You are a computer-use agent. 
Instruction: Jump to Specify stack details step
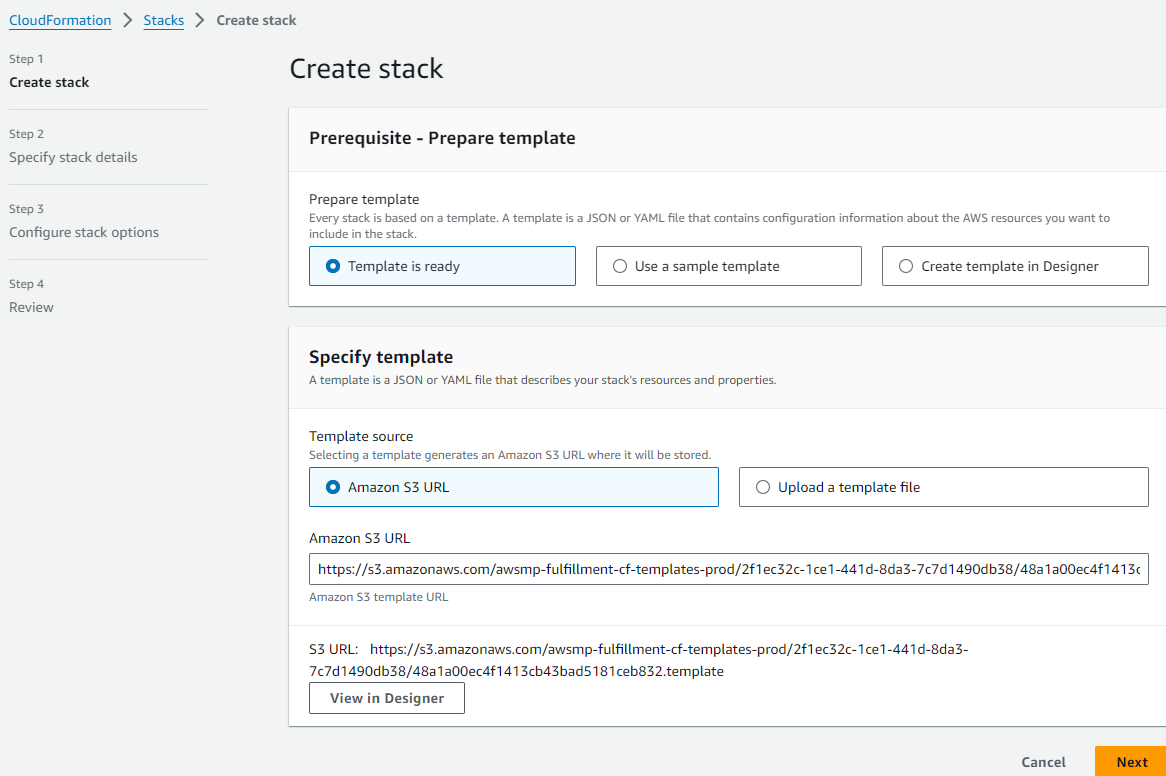tap(73, 158)
